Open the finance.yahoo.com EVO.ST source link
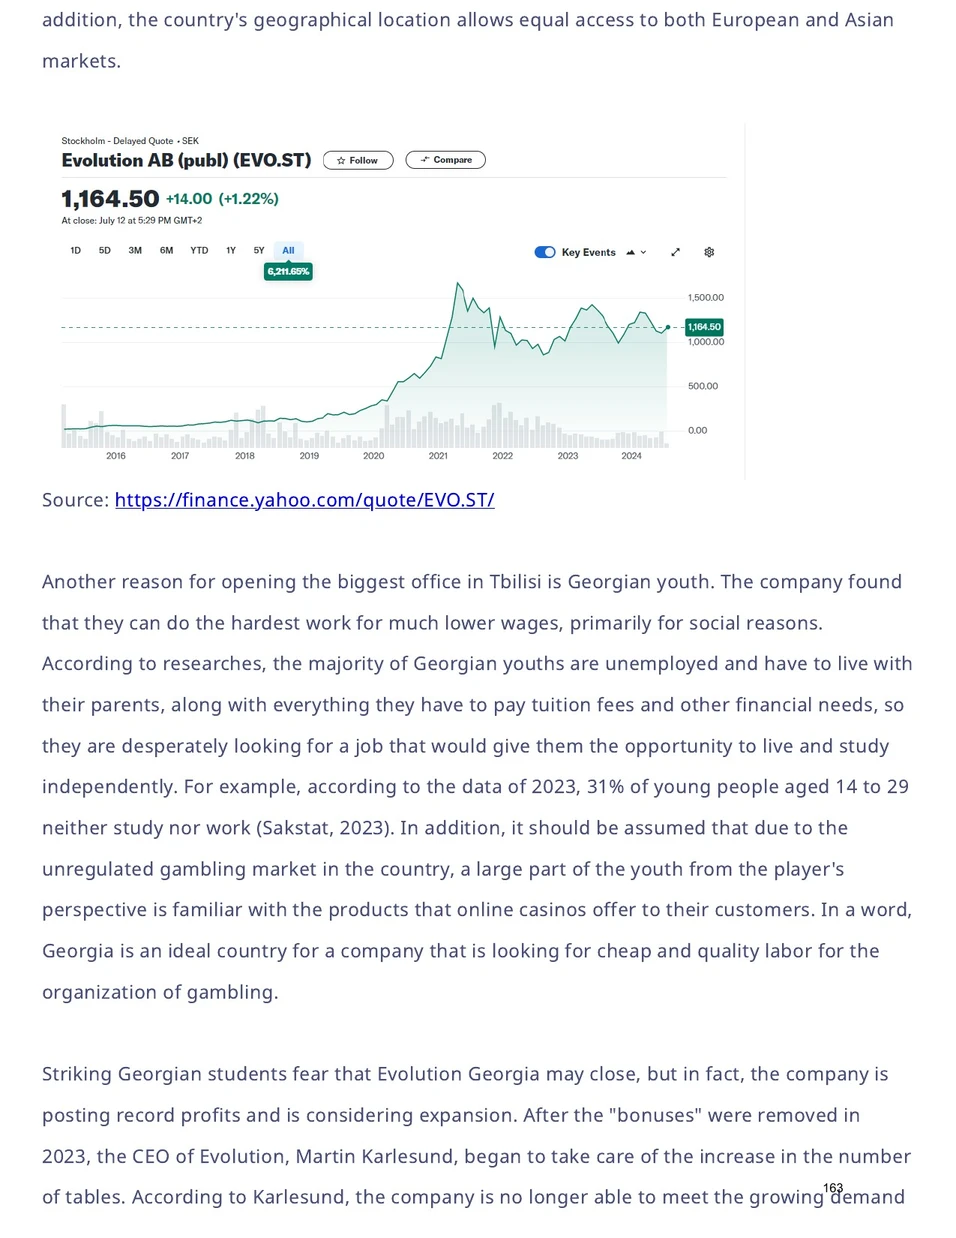 coord(304,500)
